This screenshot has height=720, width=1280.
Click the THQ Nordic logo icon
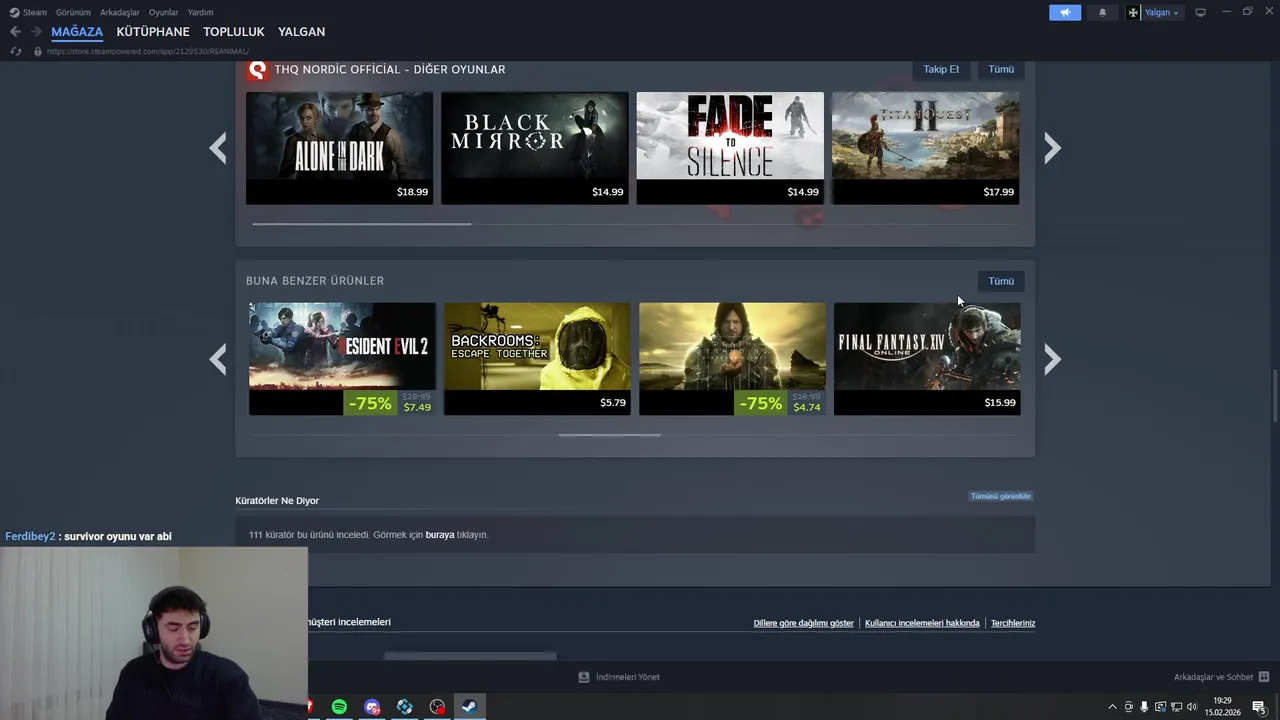[257, 69]
